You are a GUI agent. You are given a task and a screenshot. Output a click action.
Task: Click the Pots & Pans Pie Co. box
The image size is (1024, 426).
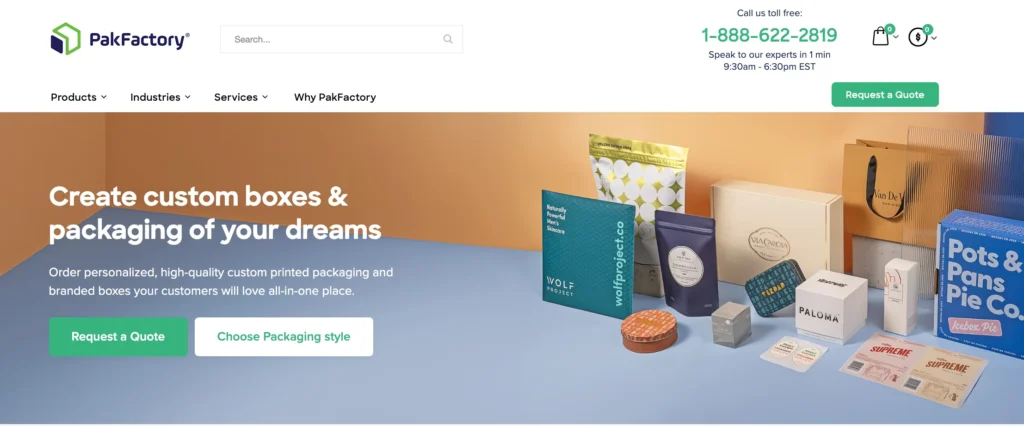[980, 284]
